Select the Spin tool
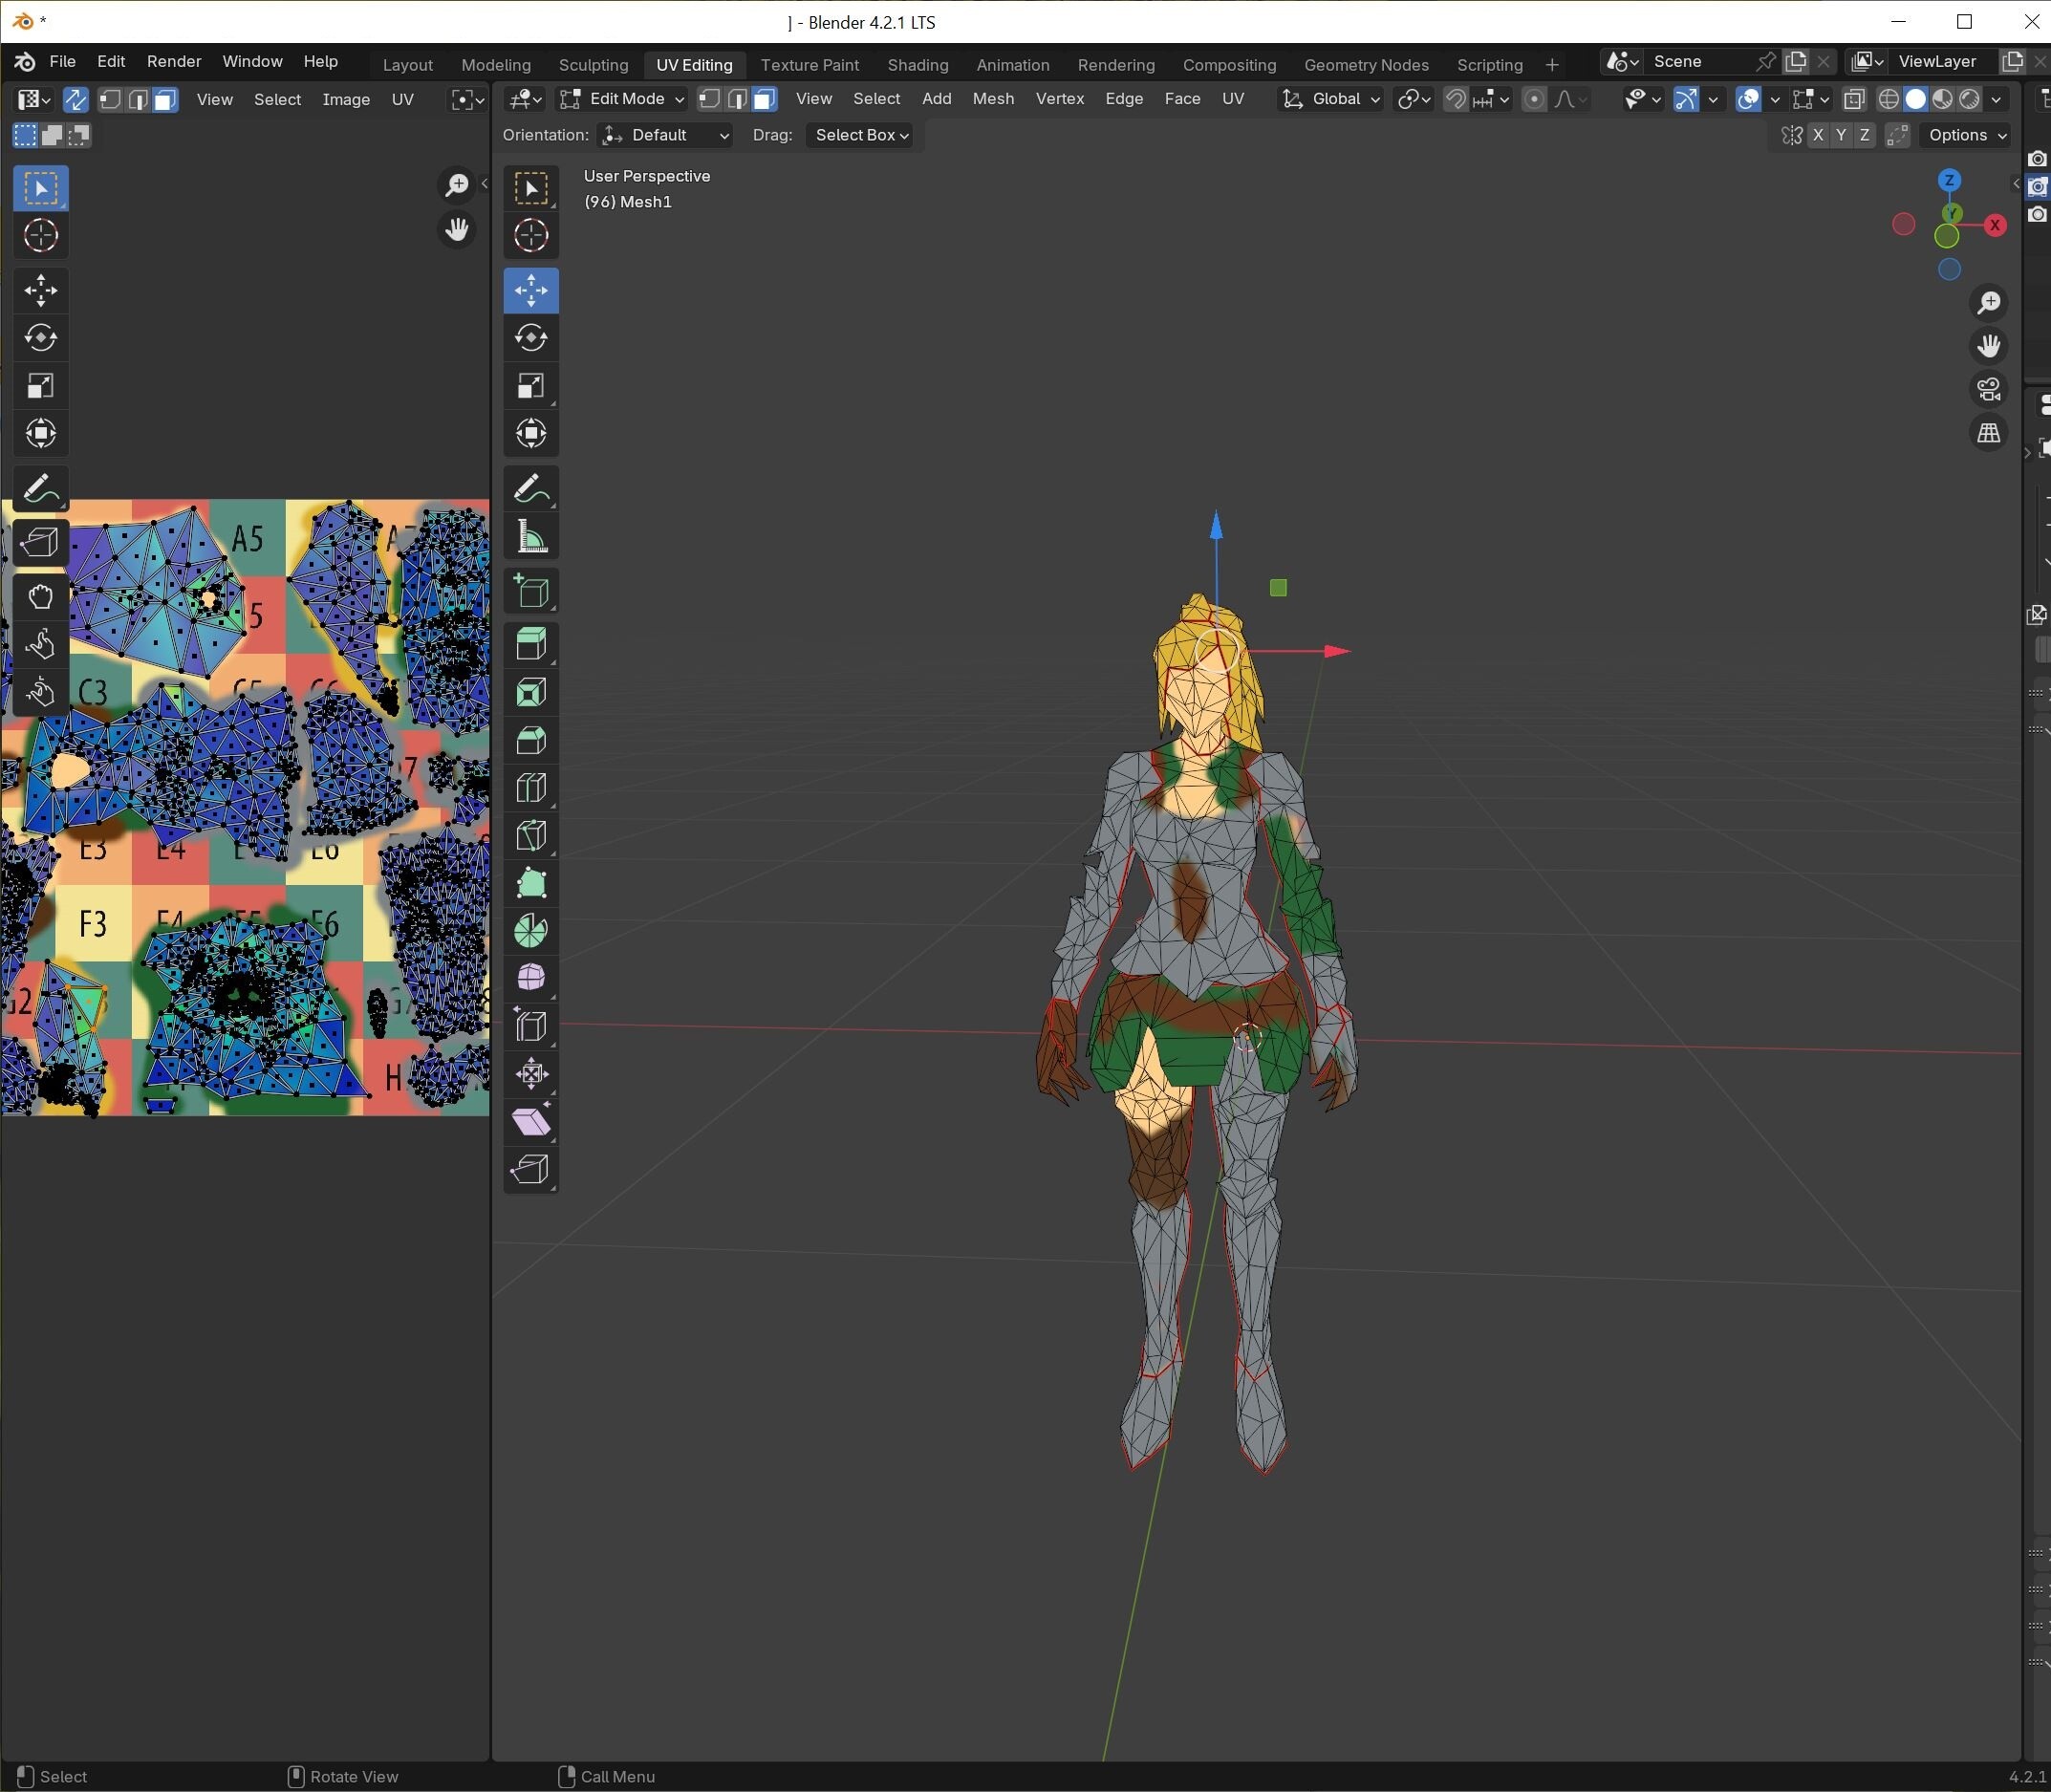 (531, 931)
